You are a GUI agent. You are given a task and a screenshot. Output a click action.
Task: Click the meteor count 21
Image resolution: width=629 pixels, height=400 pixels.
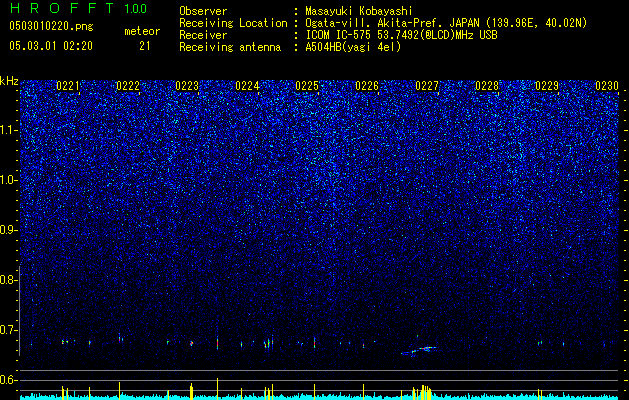coord(145,46)
